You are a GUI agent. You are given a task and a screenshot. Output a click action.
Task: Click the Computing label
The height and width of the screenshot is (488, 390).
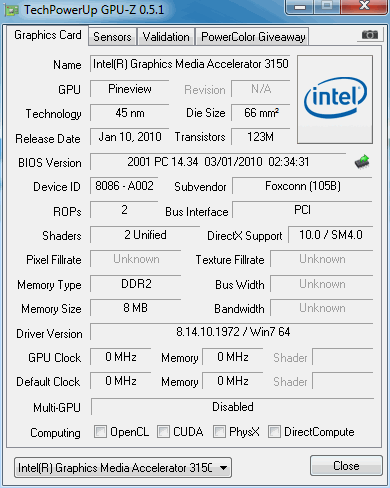click(x=55, y=433)
